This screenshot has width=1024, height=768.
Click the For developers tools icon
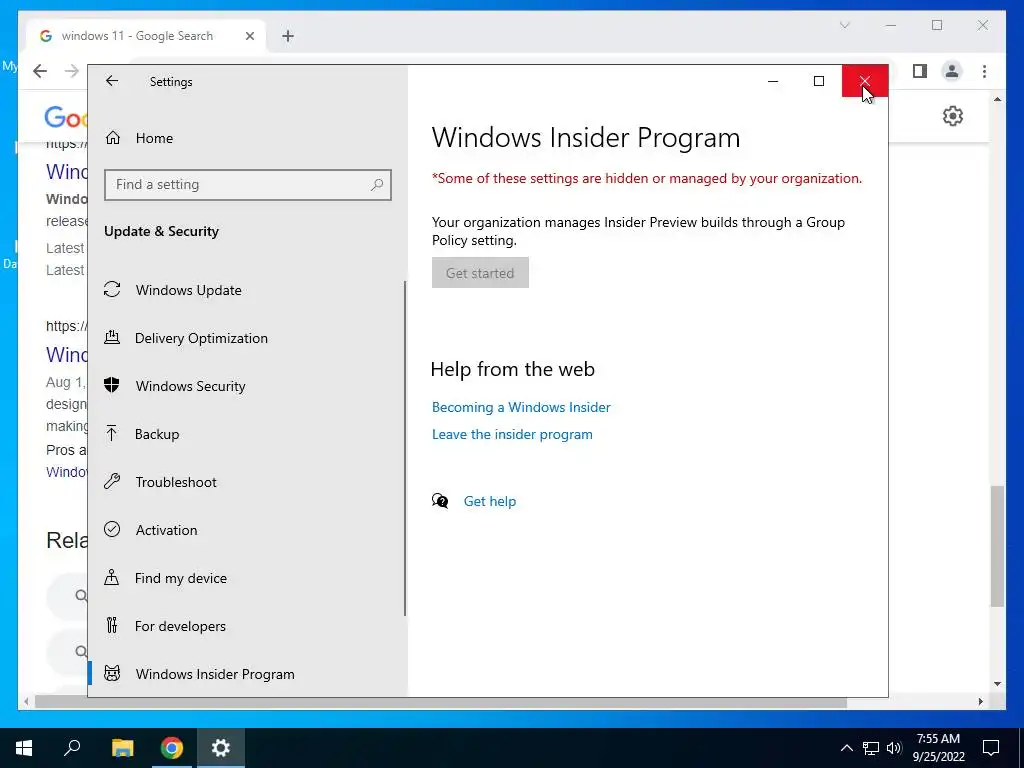click(x=112, y=626)
